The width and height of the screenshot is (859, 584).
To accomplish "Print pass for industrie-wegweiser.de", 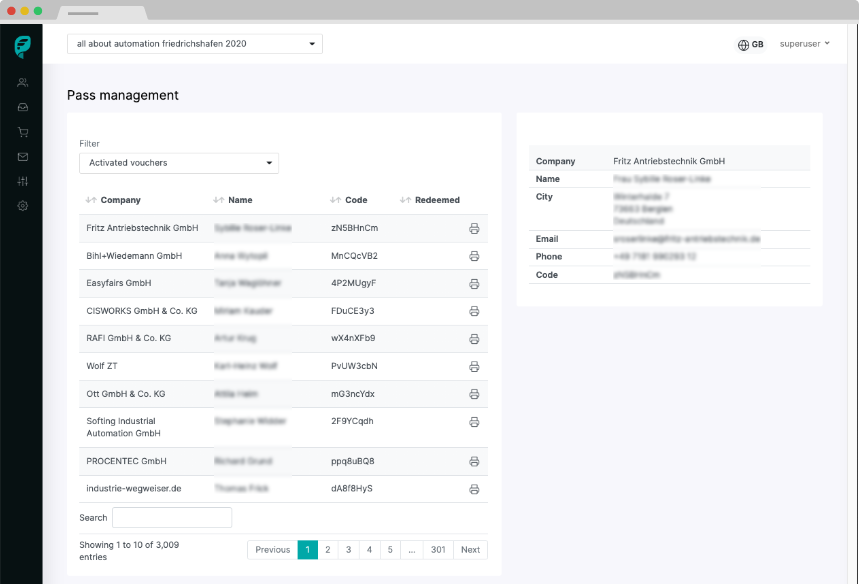I will click(x=474, y=489).
